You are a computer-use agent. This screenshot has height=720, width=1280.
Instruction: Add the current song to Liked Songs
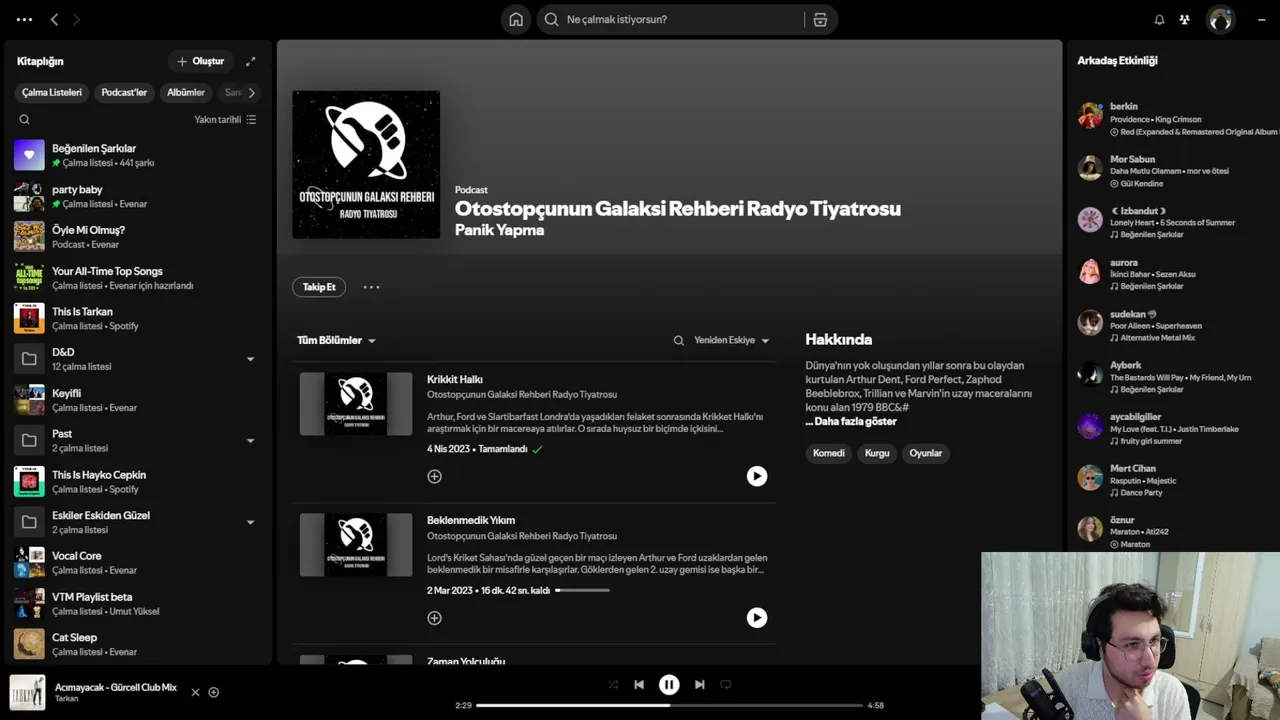point(213,692)
